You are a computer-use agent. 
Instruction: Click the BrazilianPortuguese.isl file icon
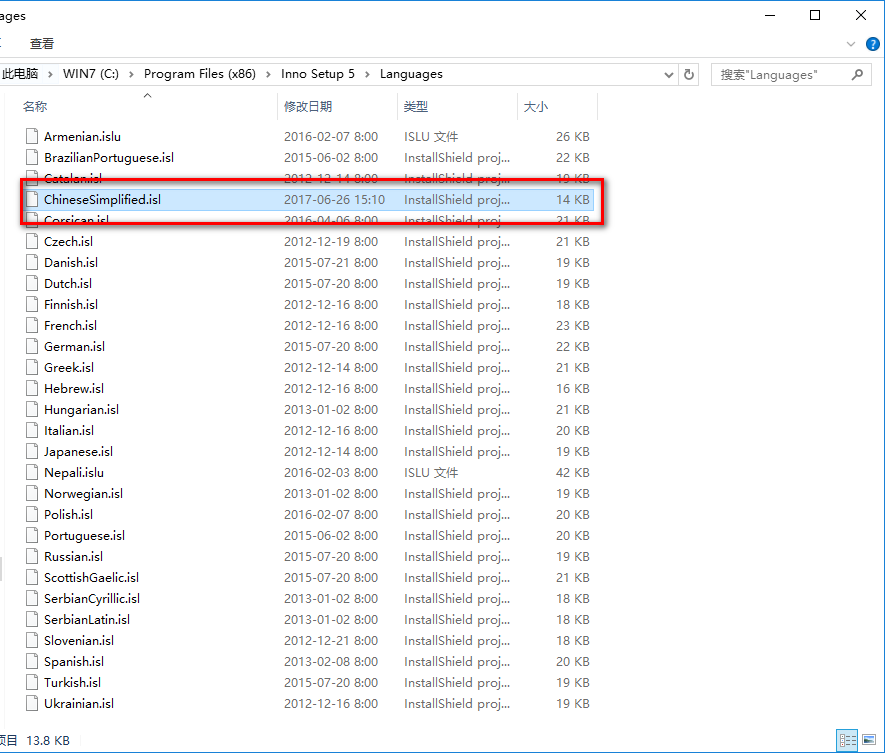(x=32, y=157)
